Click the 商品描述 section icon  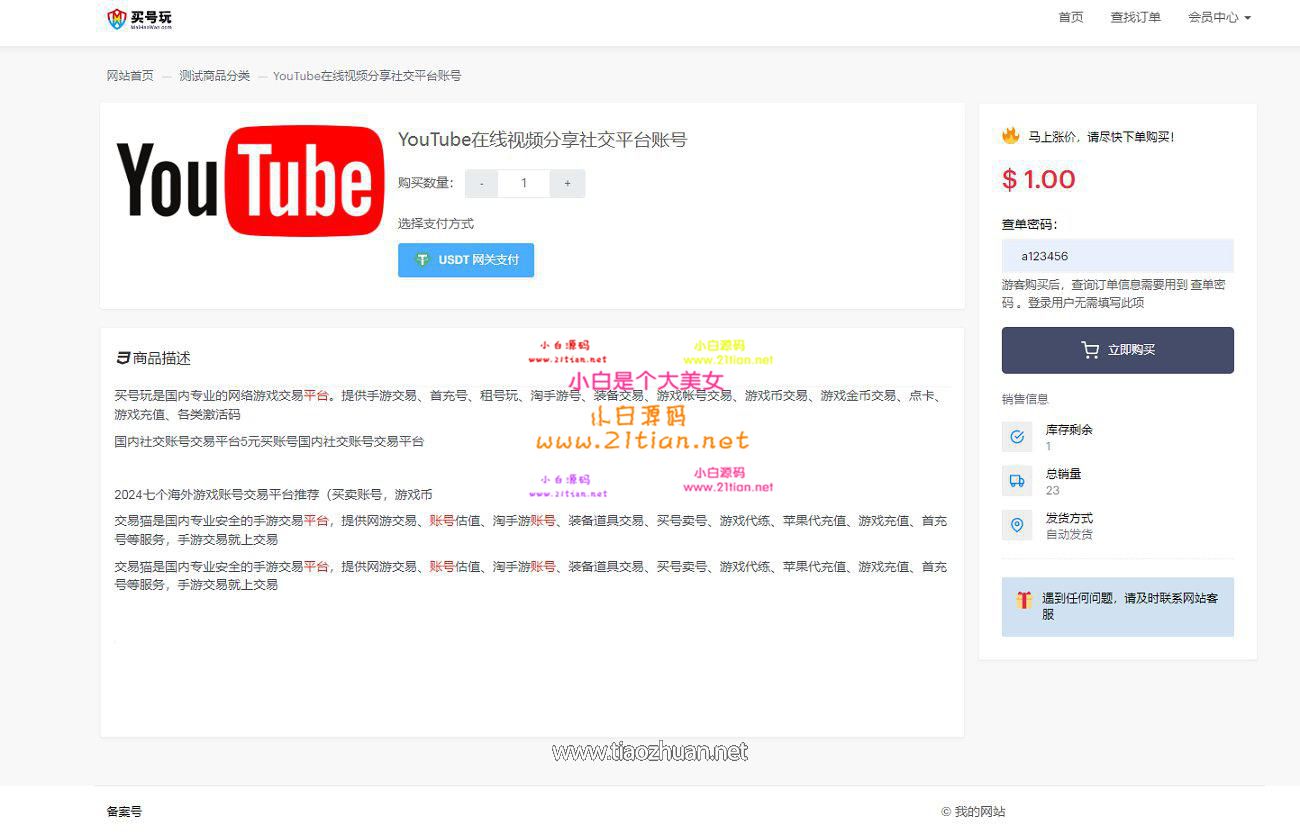[x=123, y=358]
